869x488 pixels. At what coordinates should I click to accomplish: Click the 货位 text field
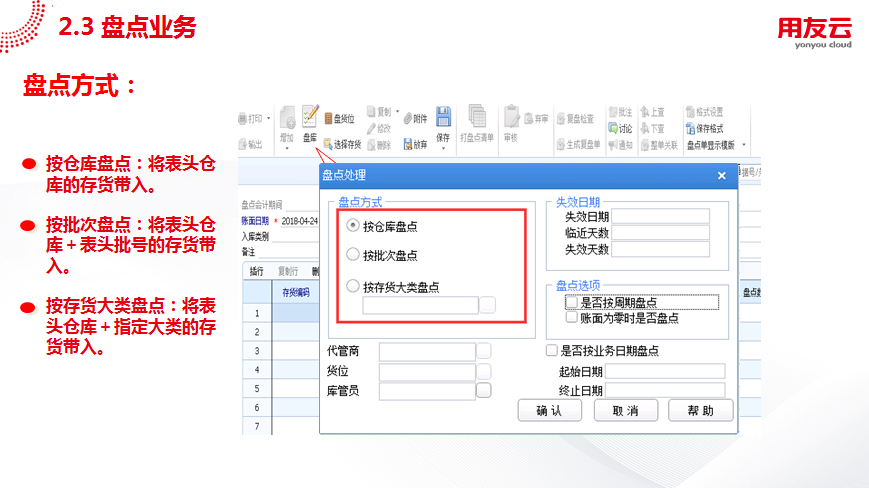click(427, 371)
